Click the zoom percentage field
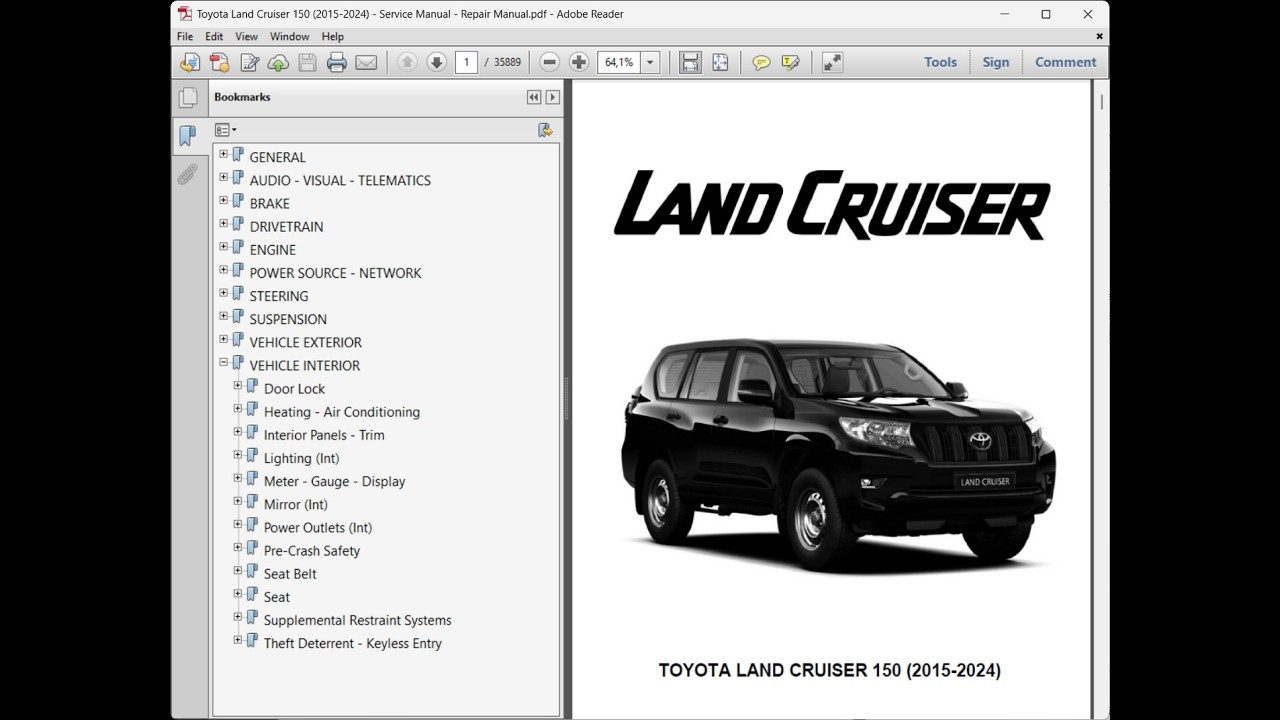1280x720 pixels. pos(619,62)
